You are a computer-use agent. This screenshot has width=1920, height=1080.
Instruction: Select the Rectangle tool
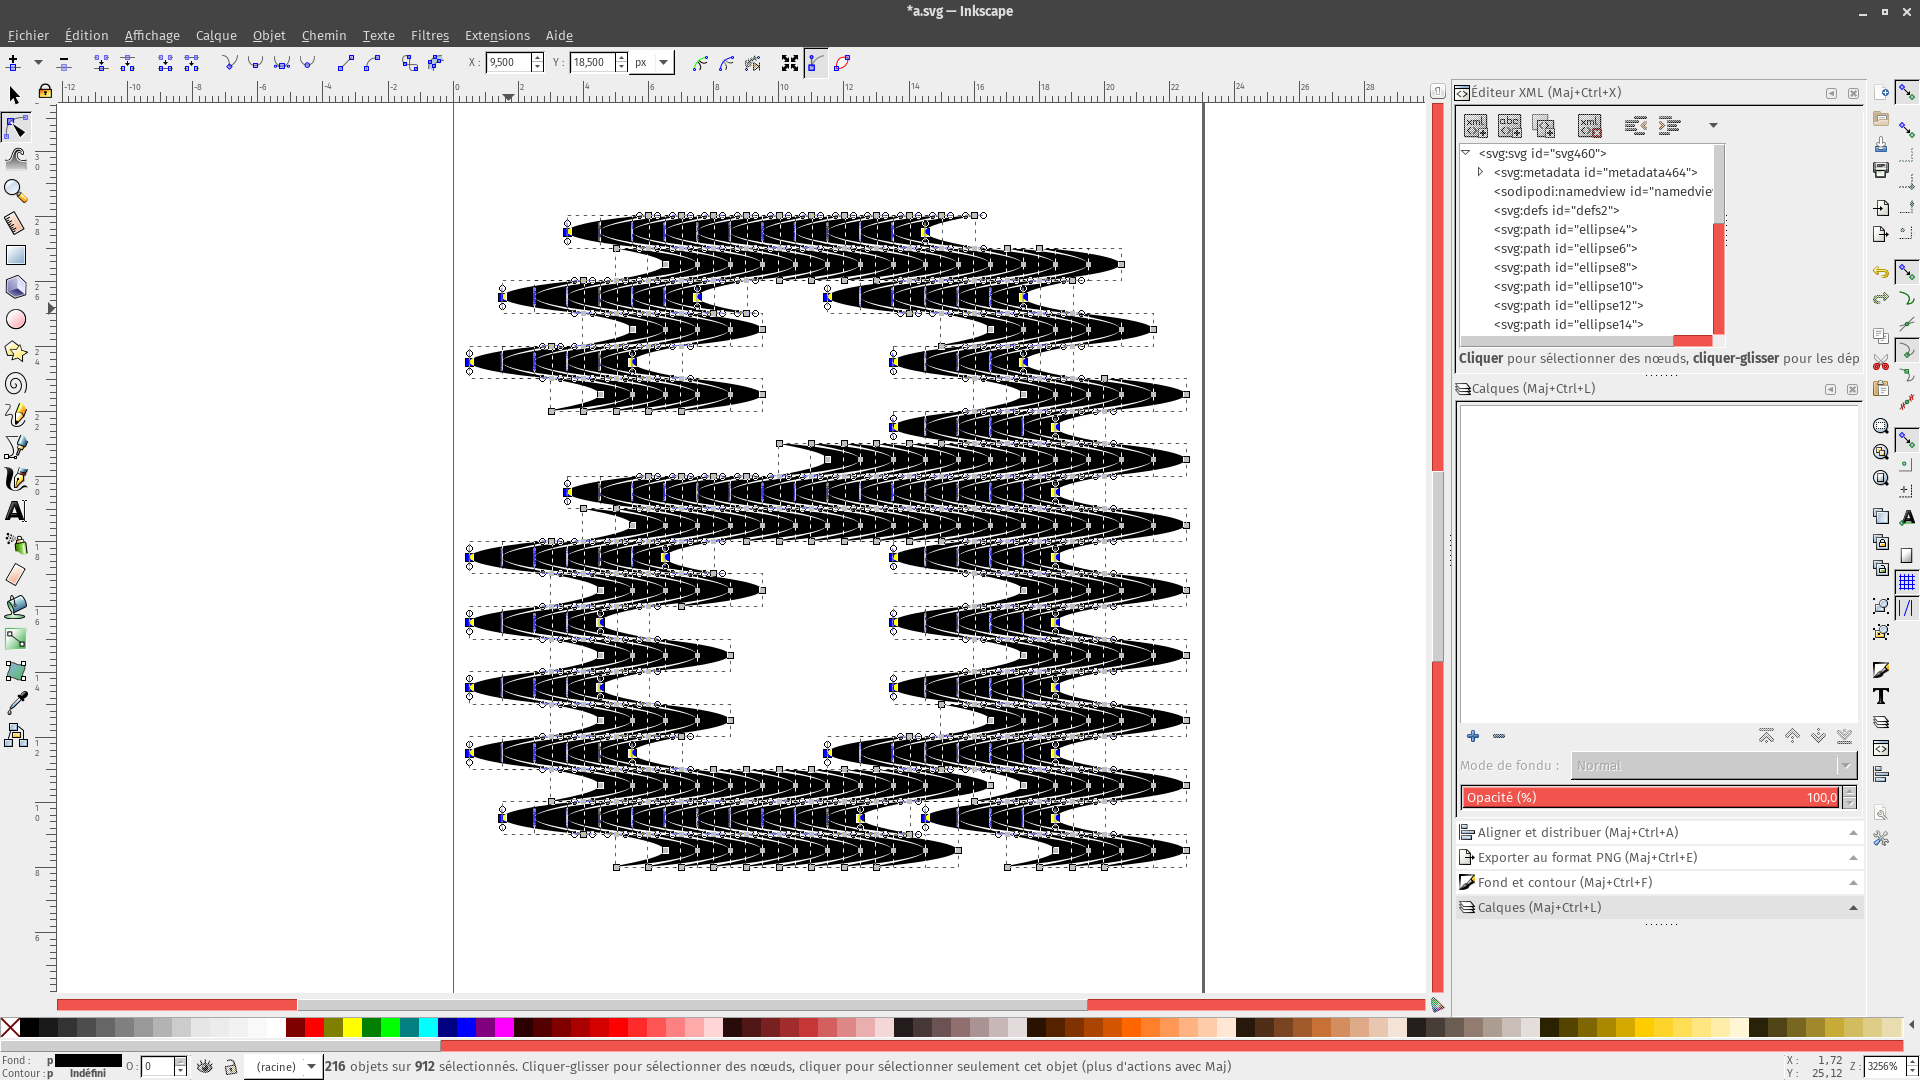click(x=15, y=255)
